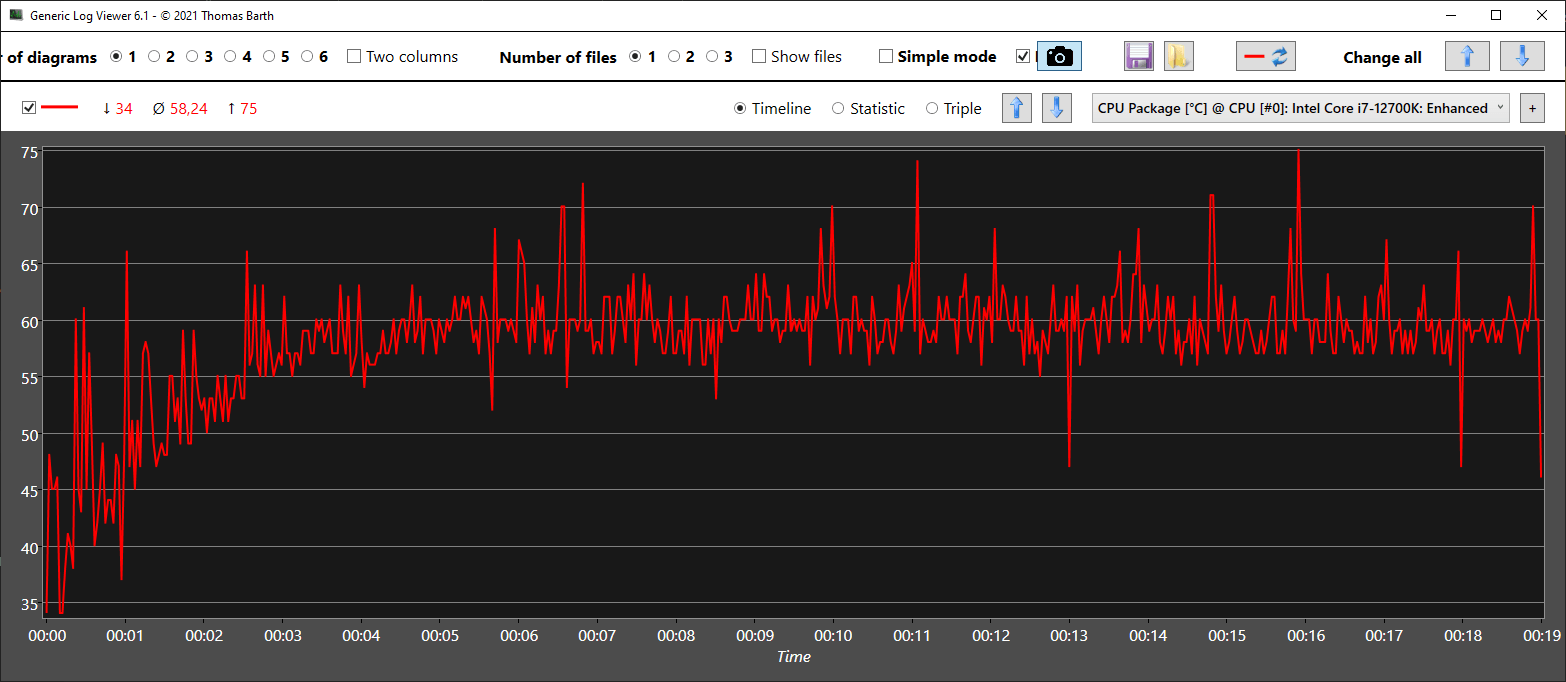Enable Simple mode checkbox
1566x682 pixels.
point(886,57)
